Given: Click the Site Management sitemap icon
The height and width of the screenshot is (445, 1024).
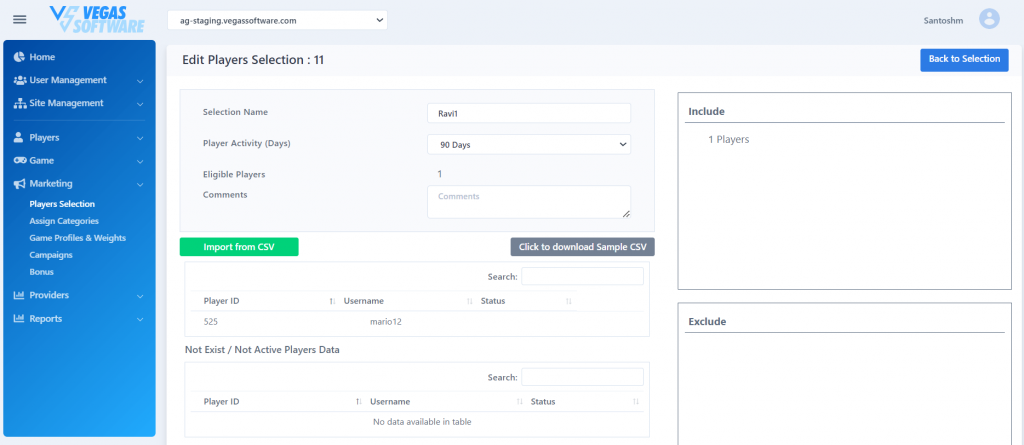Looking at the screenshot, I should 20,103.
